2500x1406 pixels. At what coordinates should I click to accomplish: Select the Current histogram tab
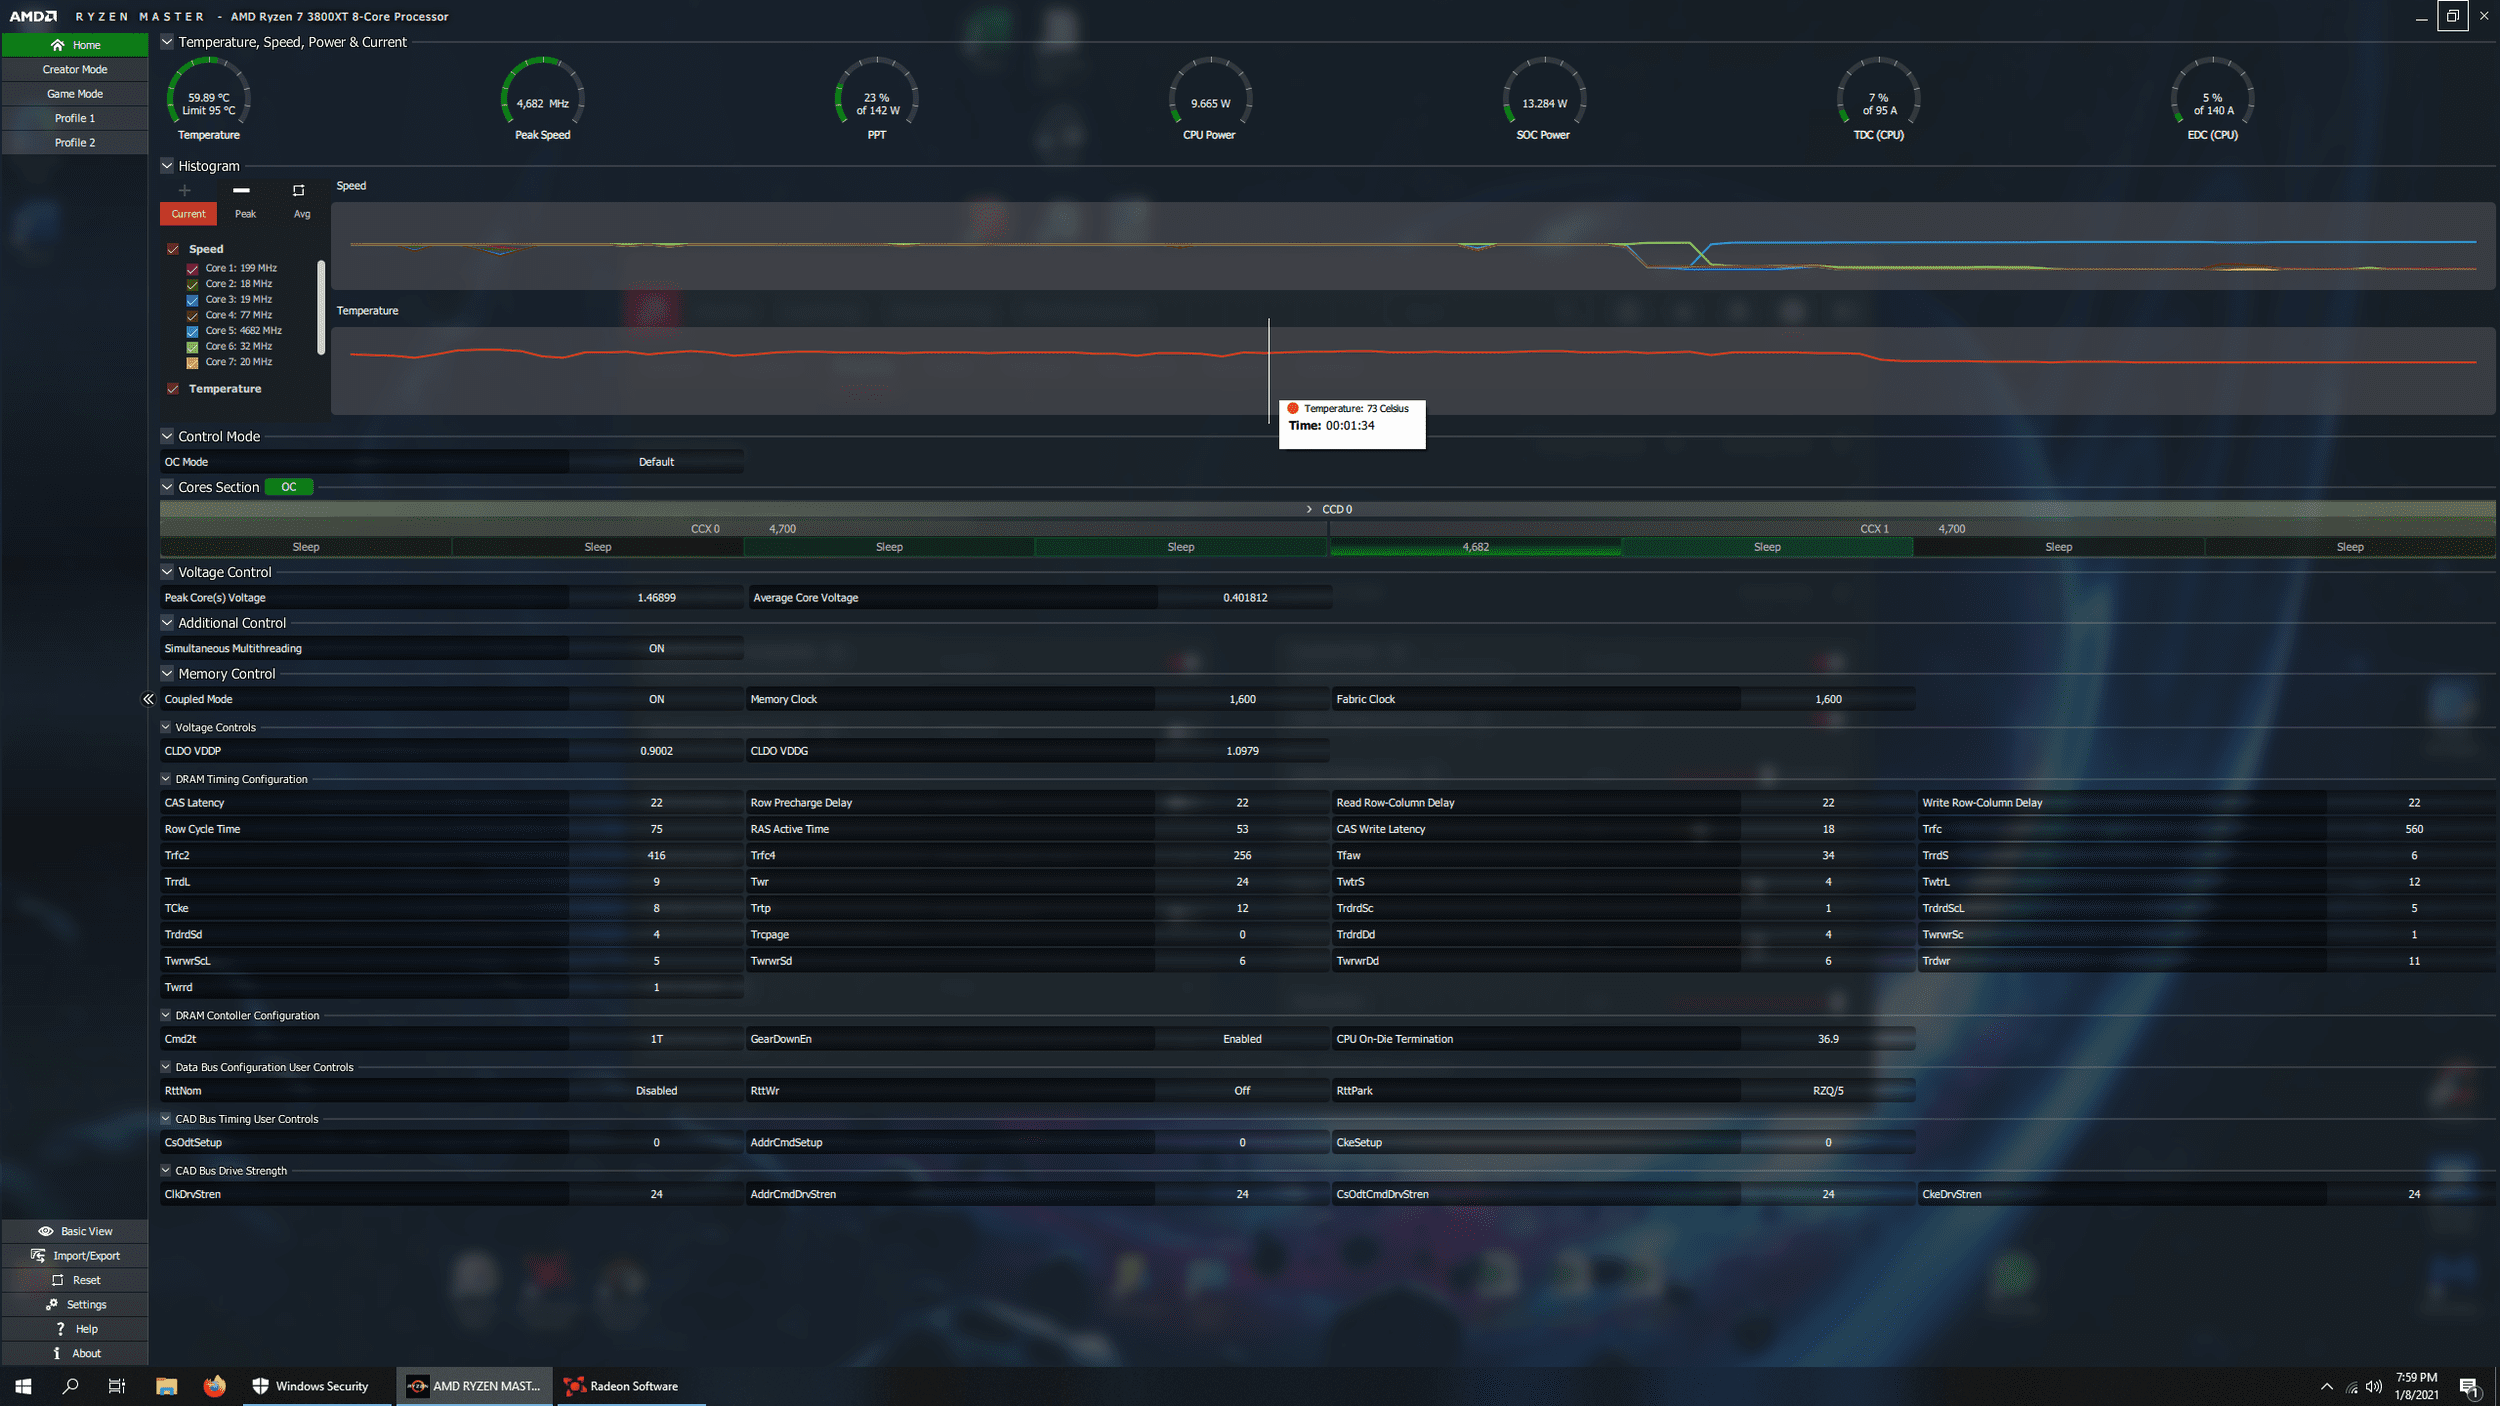[x=188, y=214]
